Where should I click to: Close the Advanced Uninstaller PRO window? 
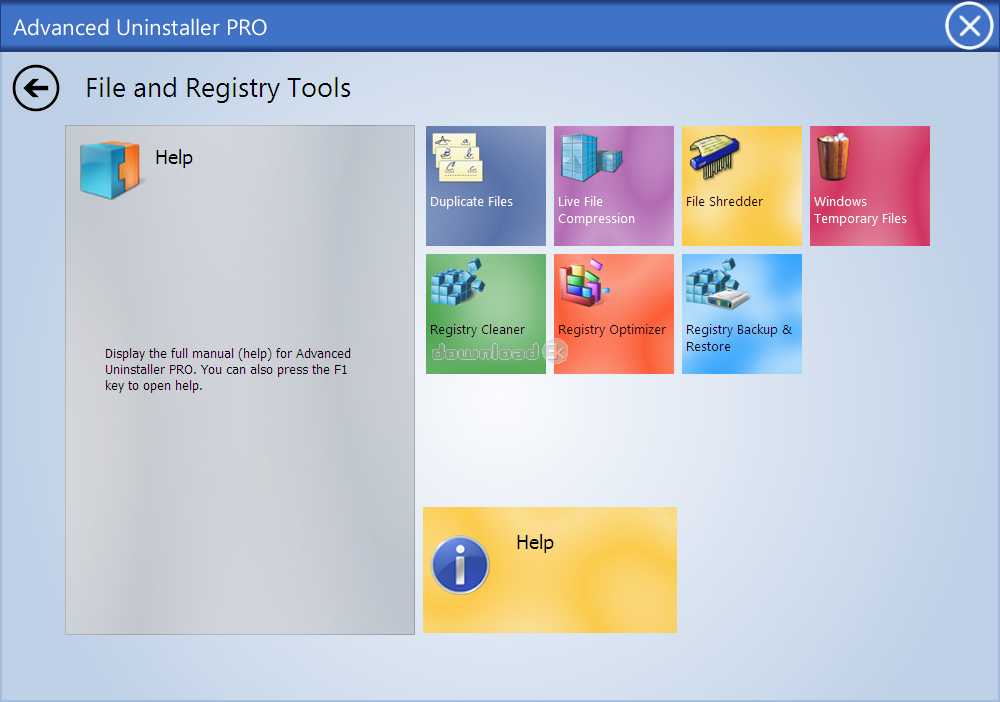[x=969, y=26]
